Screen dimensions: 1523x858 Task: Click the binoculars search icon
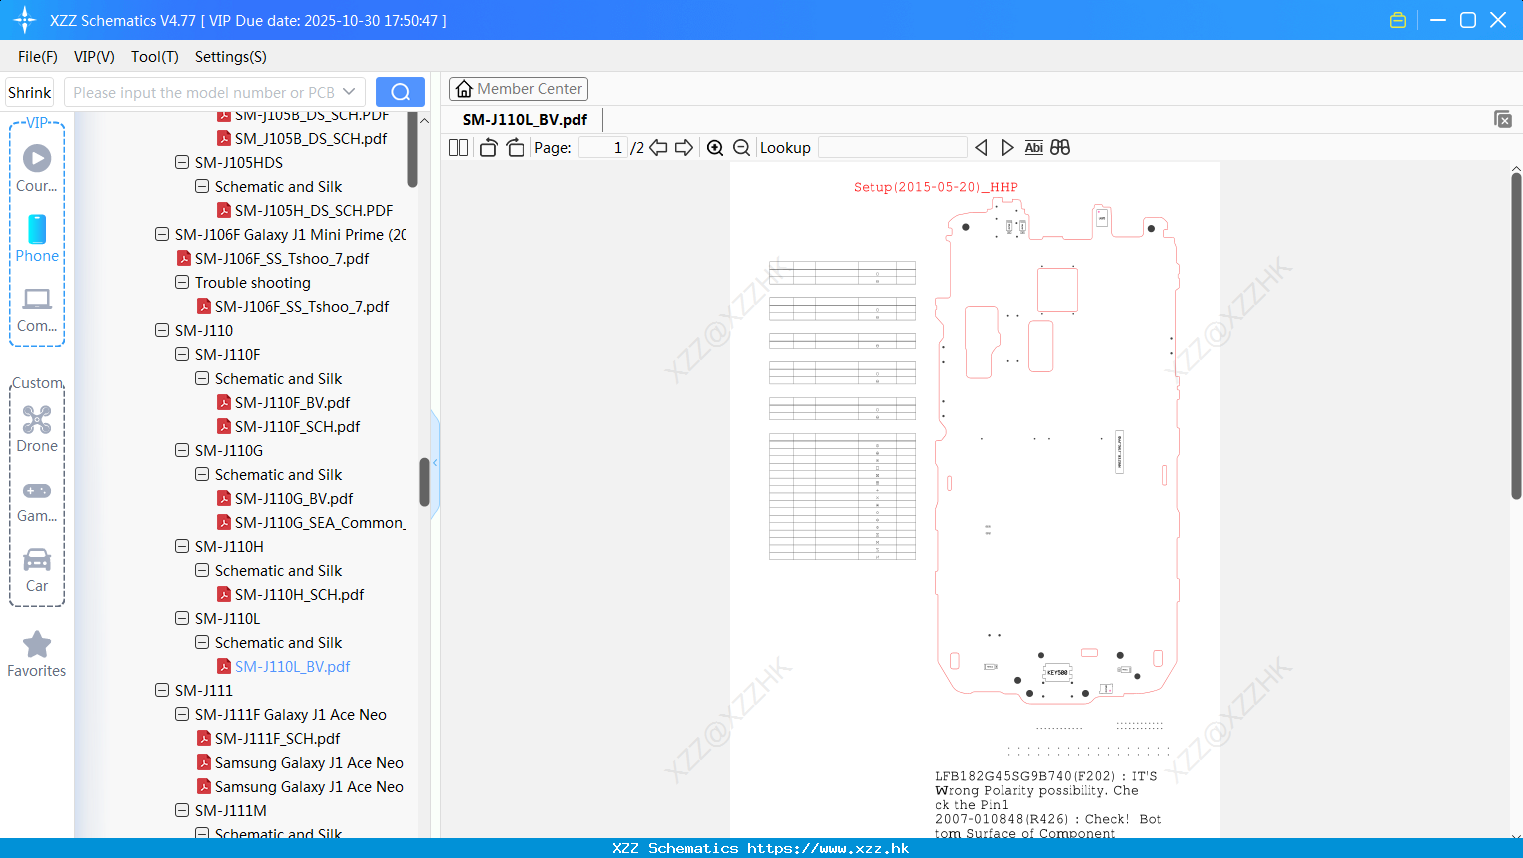1060,148
